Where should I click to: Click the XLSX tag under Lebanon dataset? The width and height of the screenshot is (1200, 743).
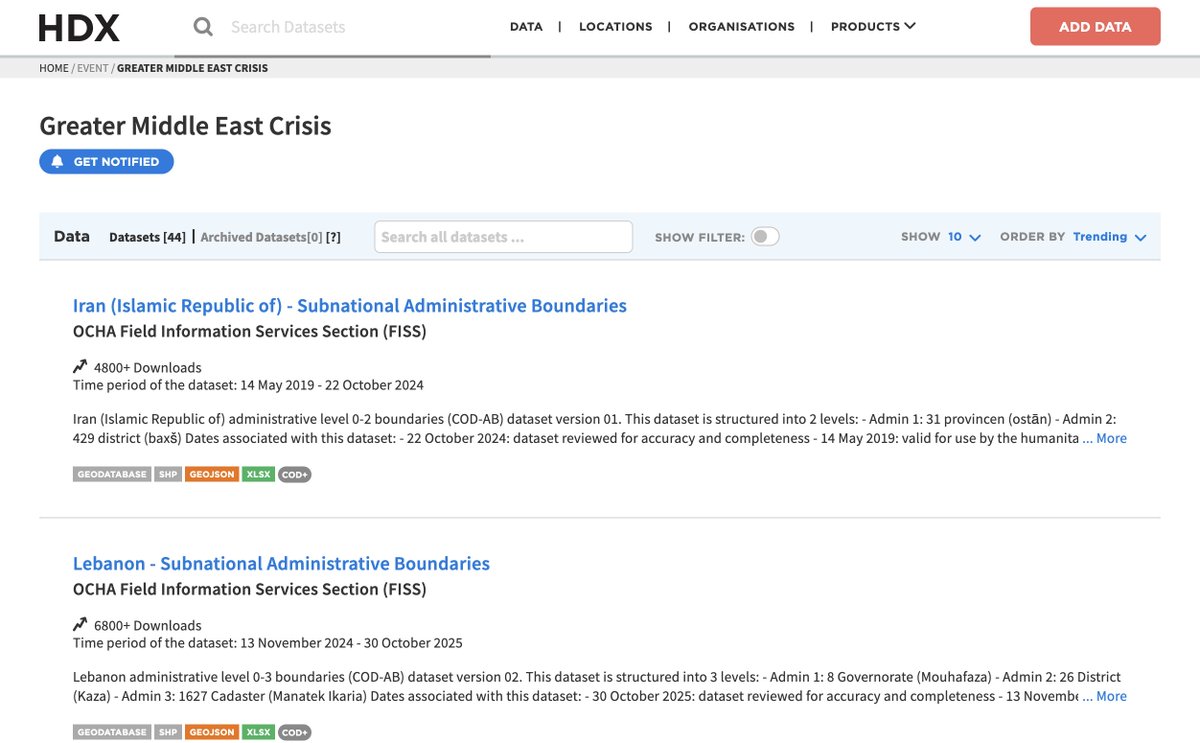click(257, 732)
